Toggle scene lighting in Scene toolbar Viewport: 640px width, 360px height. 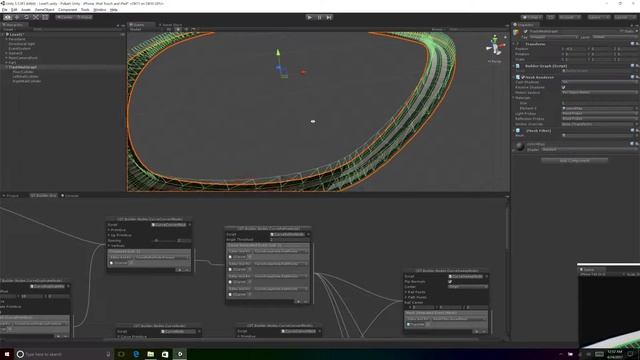pos(178,29)
